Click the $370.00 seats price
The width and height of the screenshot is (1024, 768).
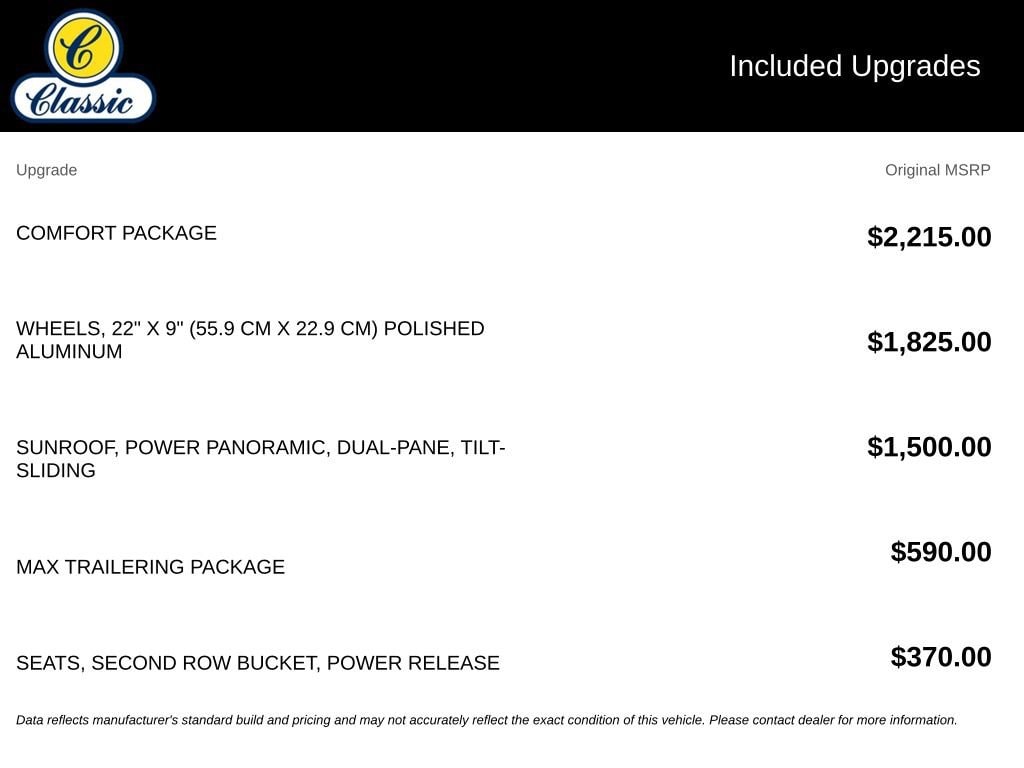(x=940, y=657)
